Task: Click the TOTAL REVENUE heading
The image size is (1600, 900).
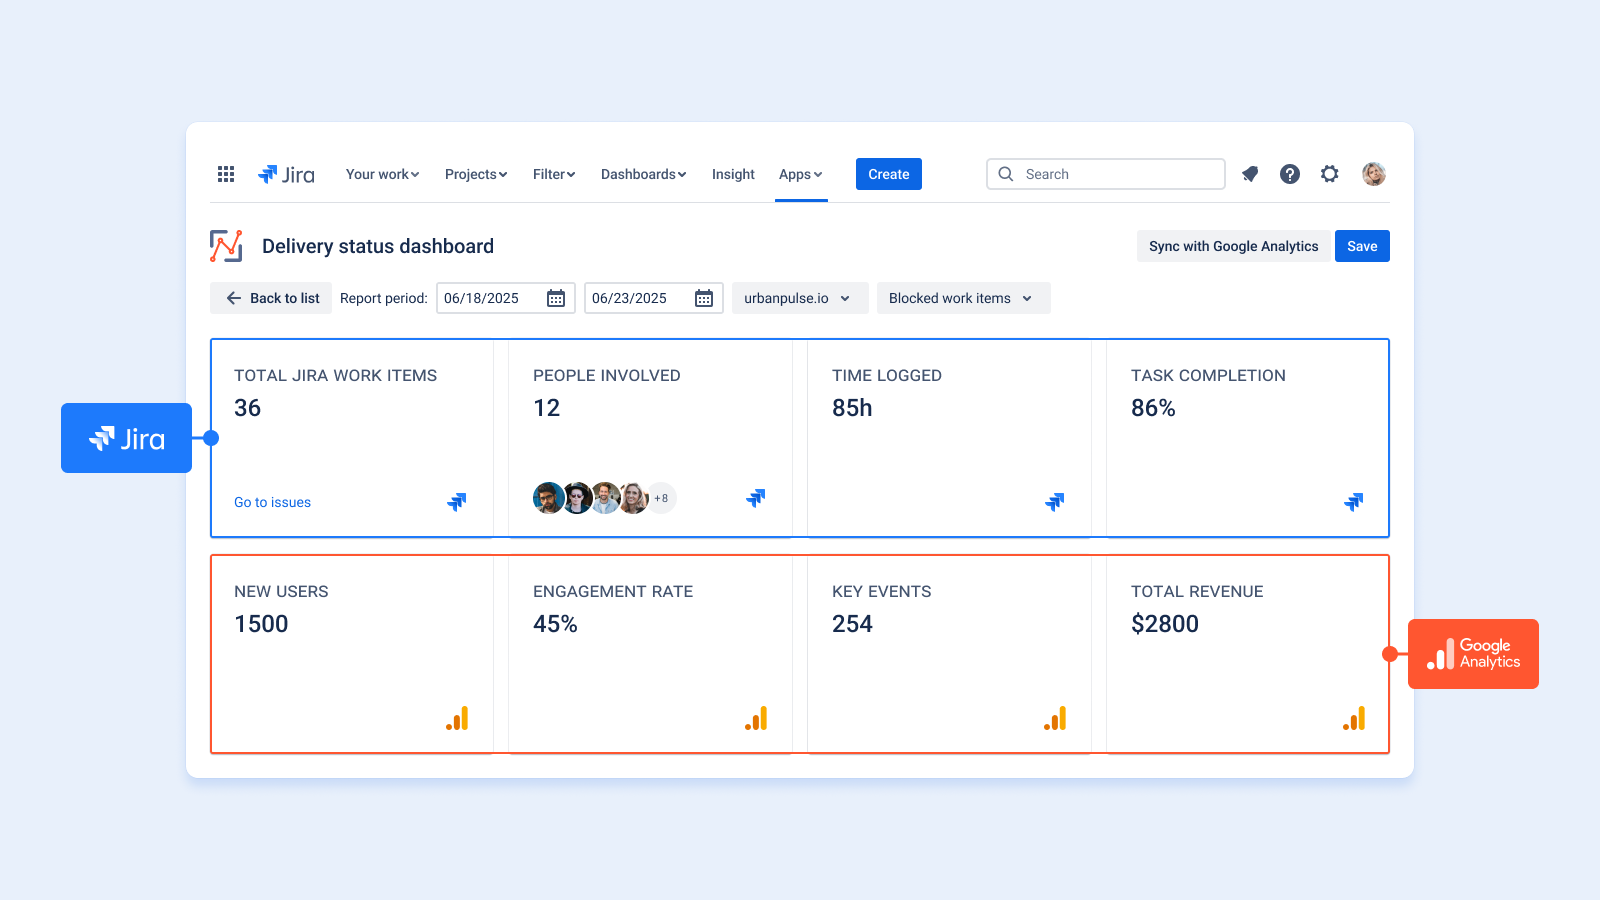Action: click(x=1197, y=591)
